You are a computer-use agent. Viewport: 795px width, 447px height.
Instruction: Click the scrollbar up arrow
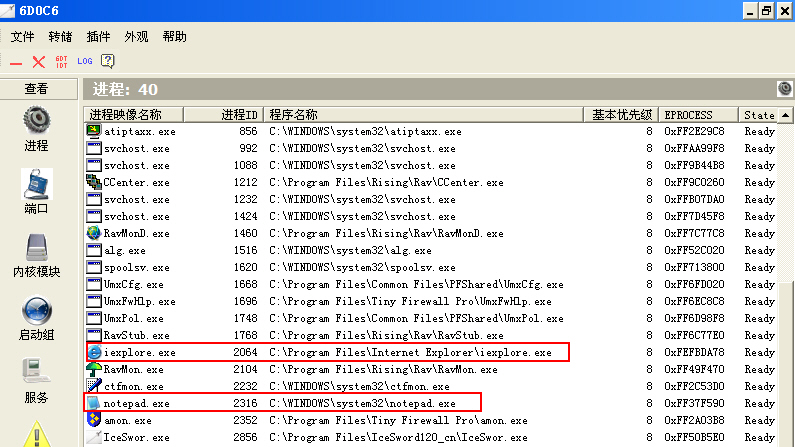click(785, 115)
